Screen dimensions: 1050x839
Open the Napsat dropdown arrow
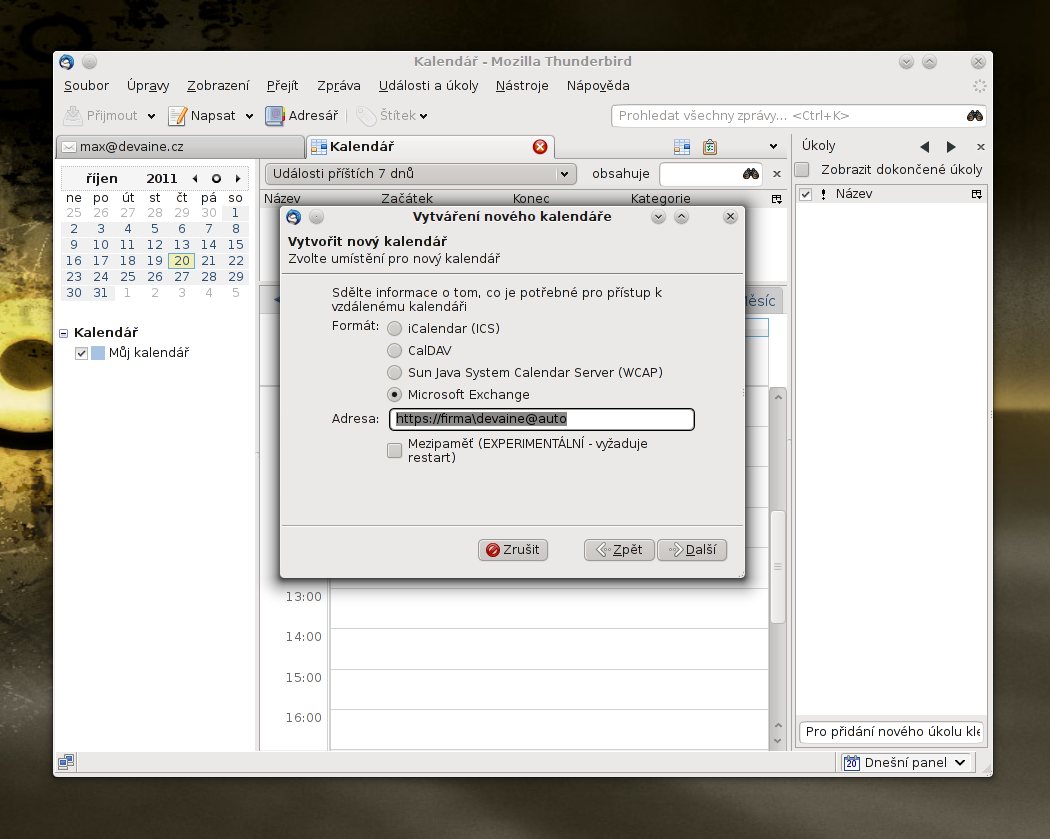click(x=249, y=117)
